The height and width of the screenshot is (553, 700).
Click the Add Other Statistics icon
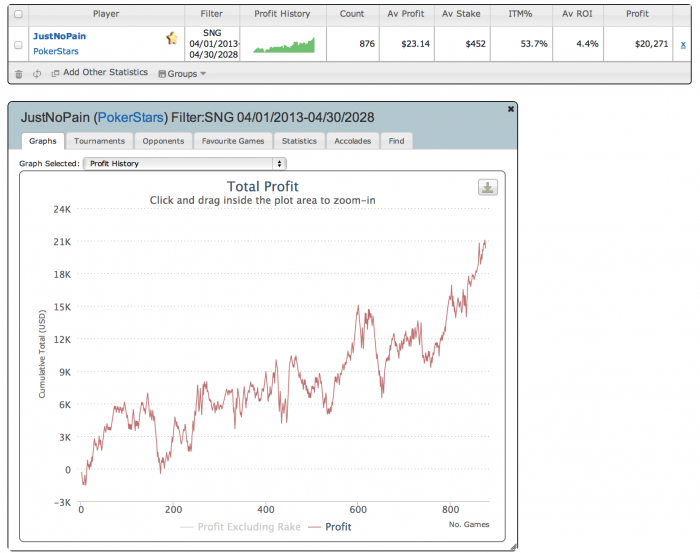point(55,73)
